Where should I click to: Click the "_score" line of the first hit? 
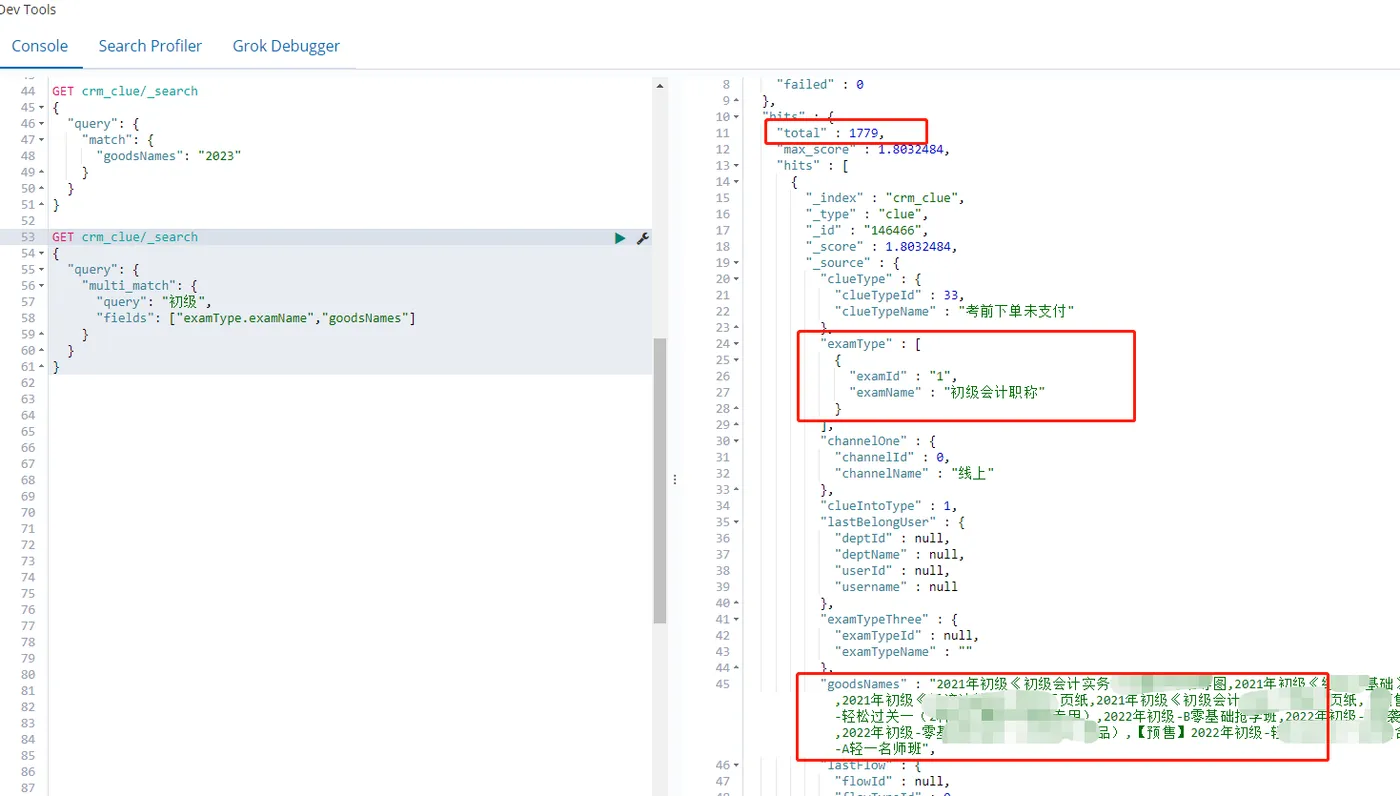click(881, 247)
